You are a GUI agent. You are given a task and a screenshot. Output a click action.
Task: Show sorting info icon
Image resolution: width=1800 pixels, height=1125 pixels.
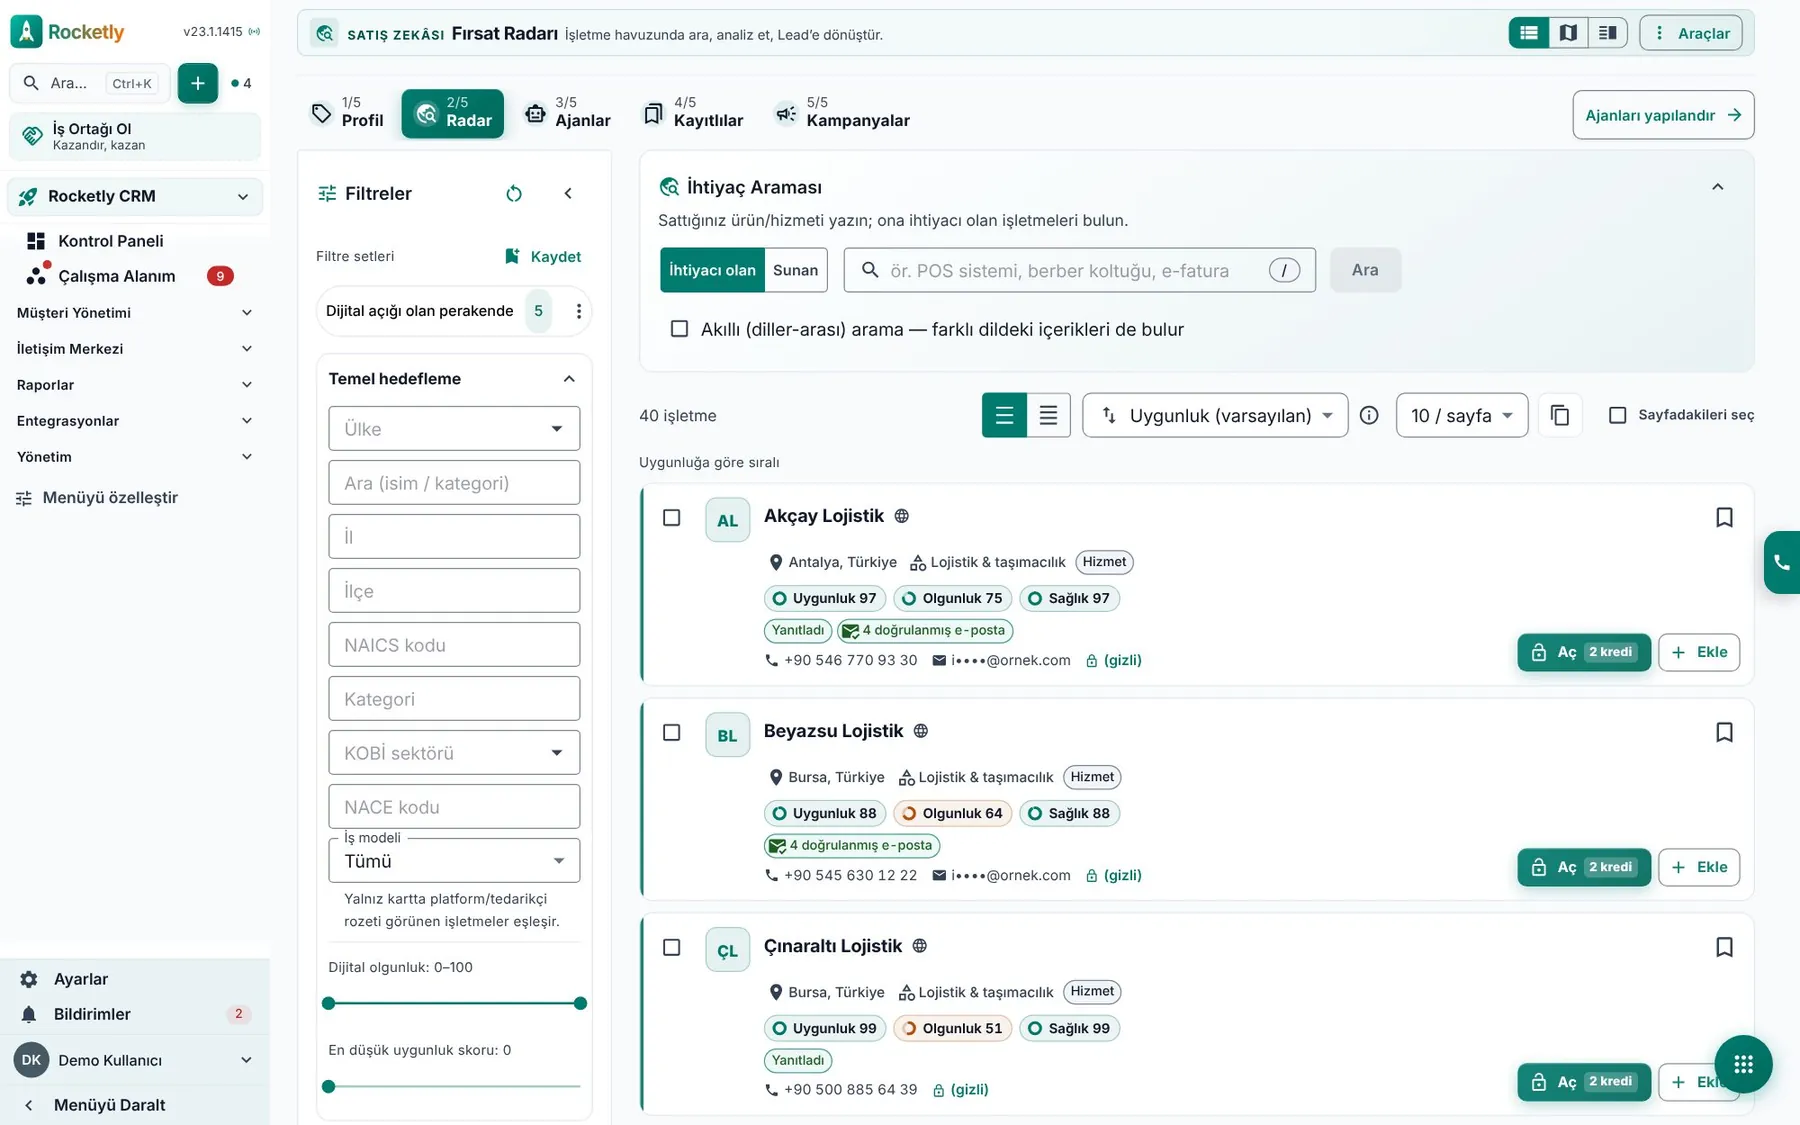[x=1369, y=415]
